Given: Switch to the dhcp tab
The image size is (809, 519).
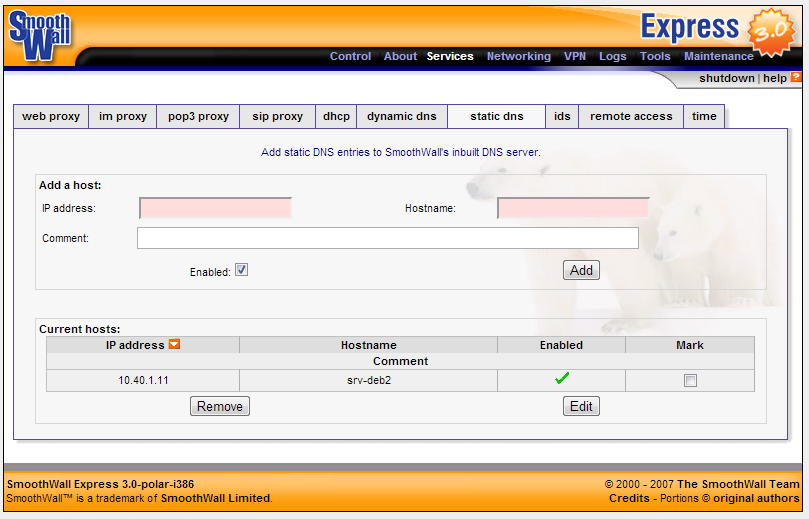Looking at the screenshot, I should 336,117.
